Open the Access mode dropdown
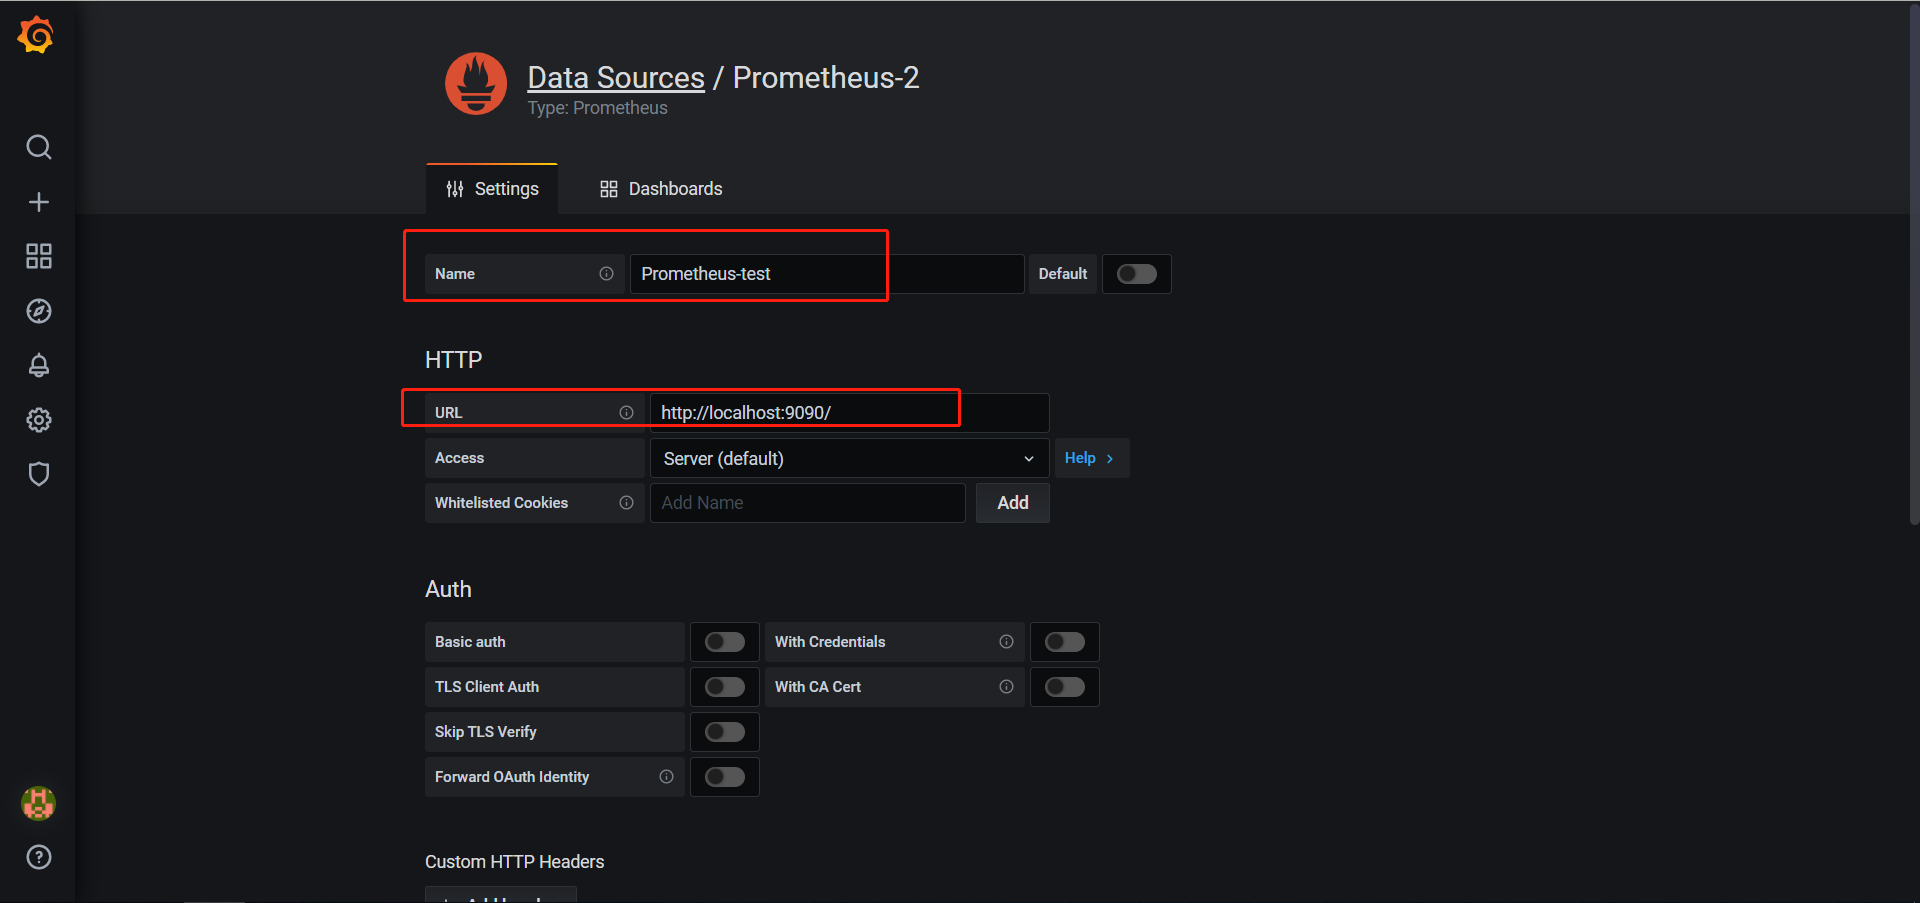Screen dimensions: 1920x903 pyautogui.click(x=848, y=457)
